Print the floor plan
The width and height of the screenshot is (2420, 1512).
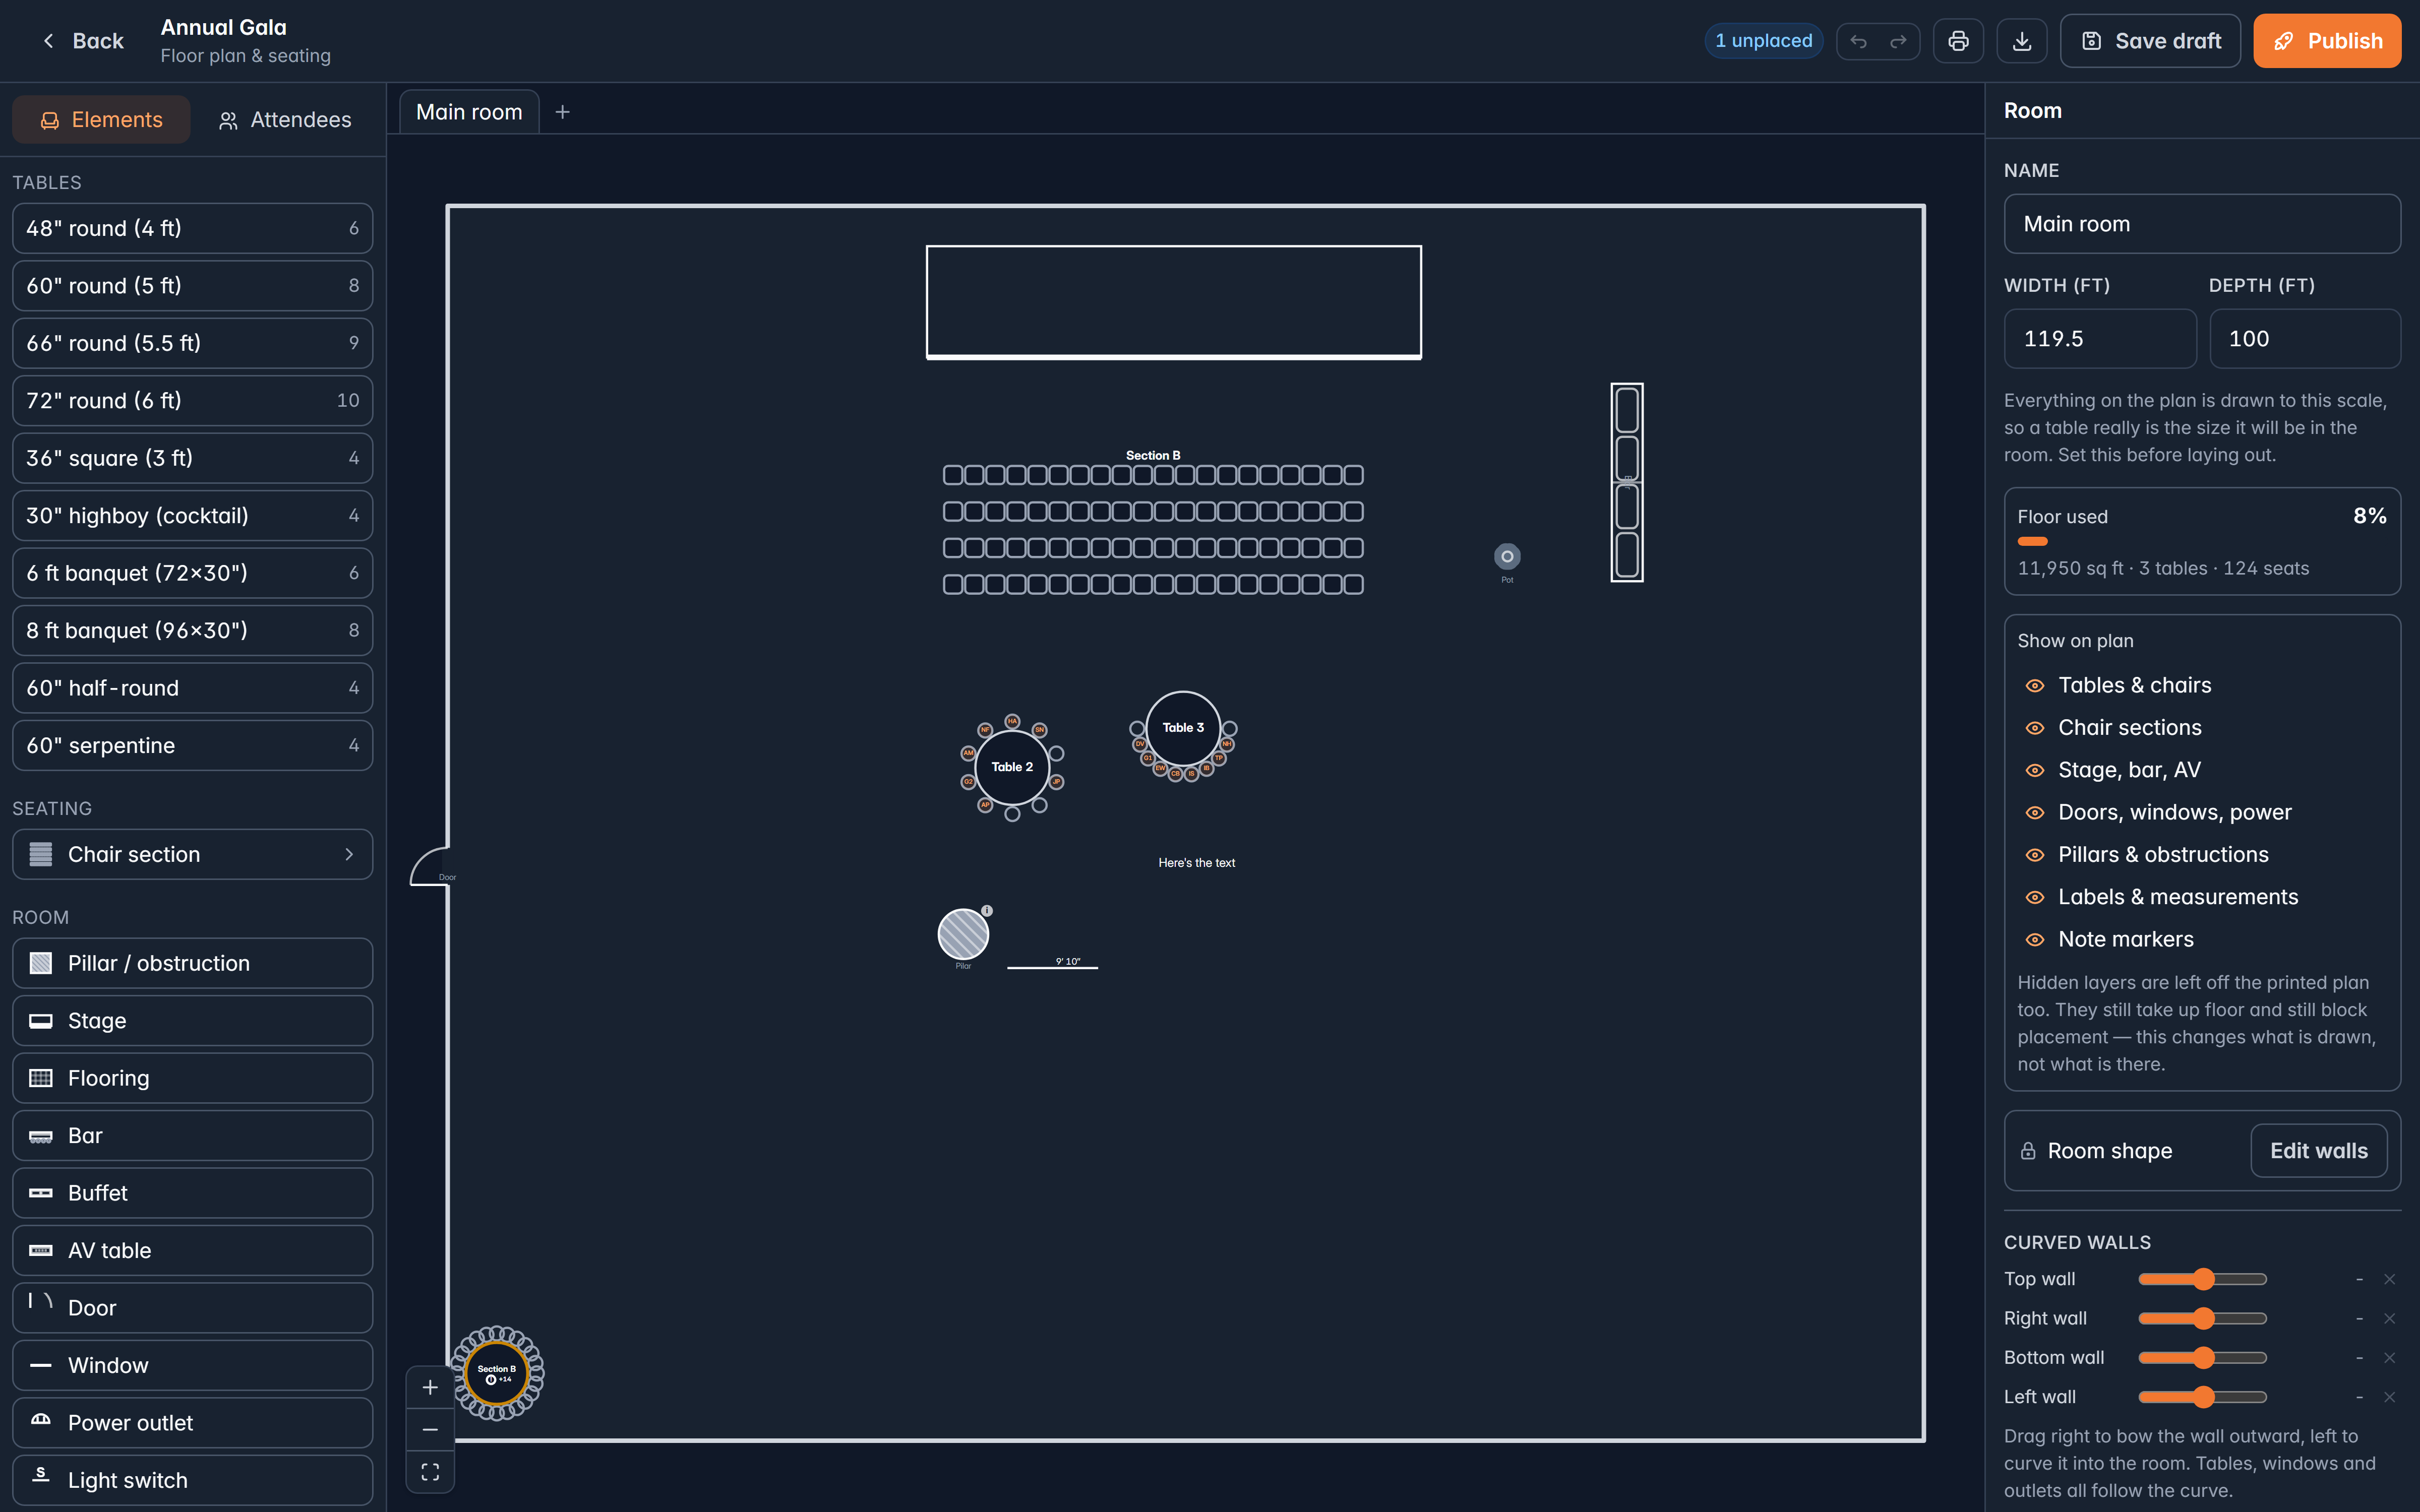coord(1958,41)
